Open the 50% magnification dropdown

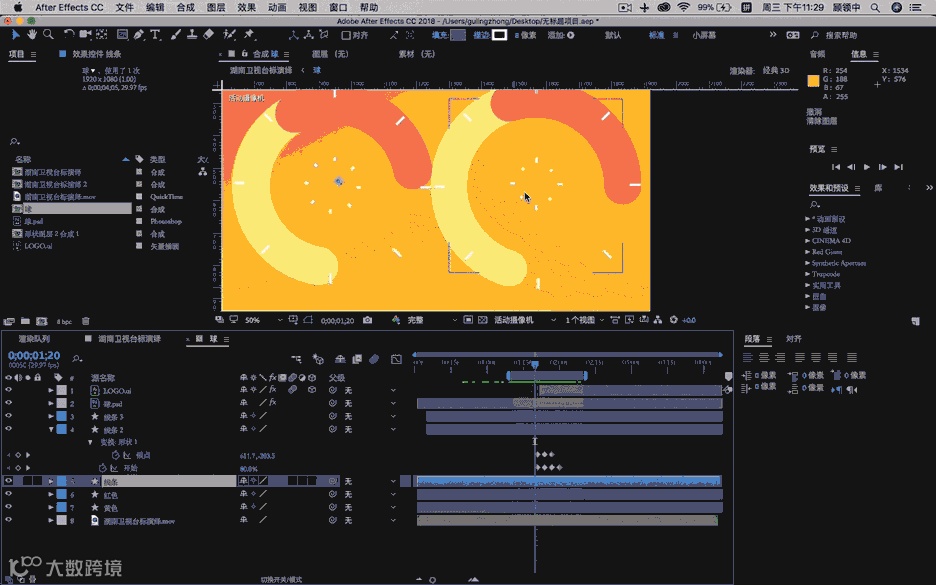pyautogui.click(x=257, y=320)
